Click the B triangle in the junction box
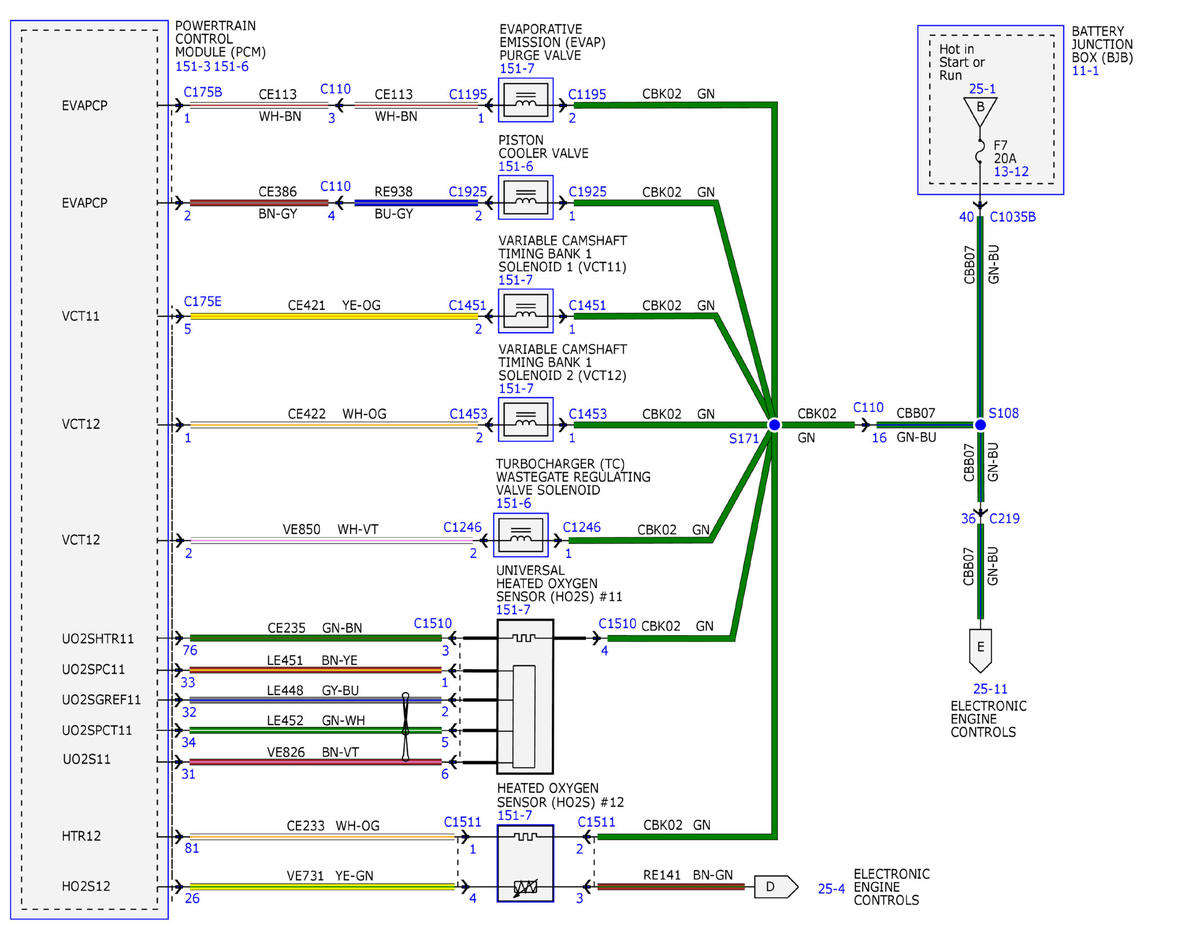Viewport: 1200px width, 927px height. click(x=981, y=113)
